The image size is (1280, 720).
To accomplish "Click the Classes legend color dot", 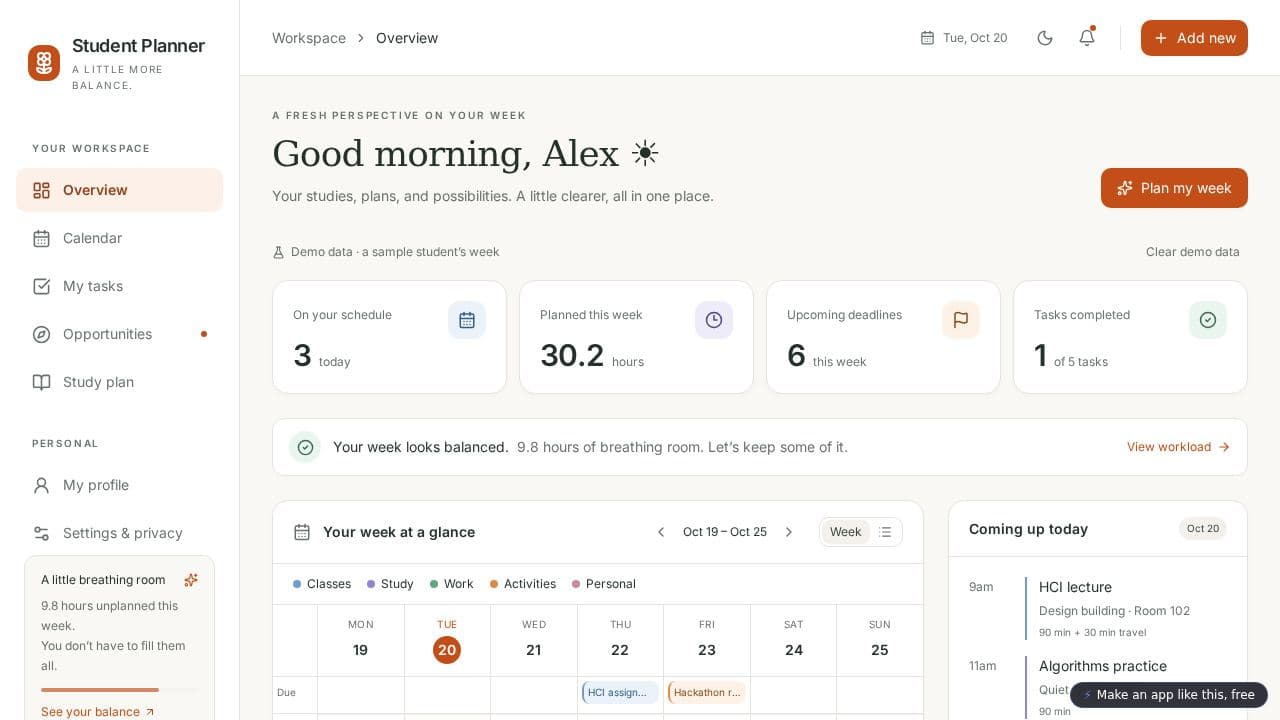I will point(297,584).
